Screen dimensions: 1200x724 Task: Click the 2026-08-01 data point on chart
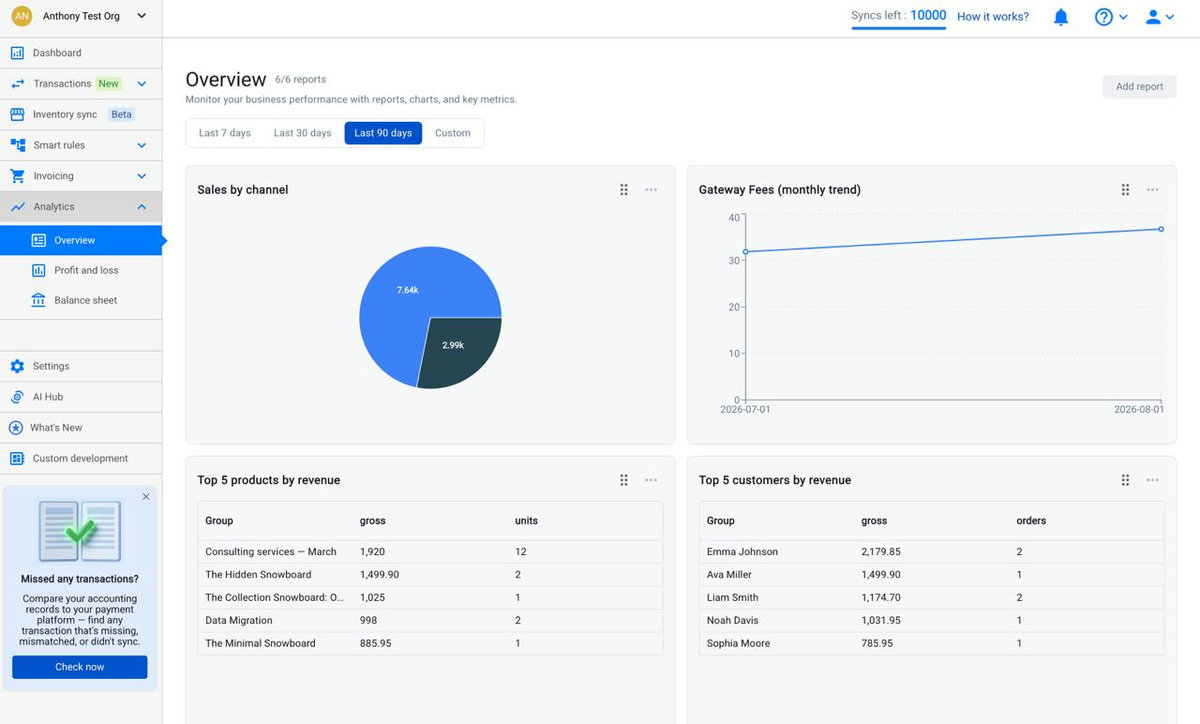1161,229
